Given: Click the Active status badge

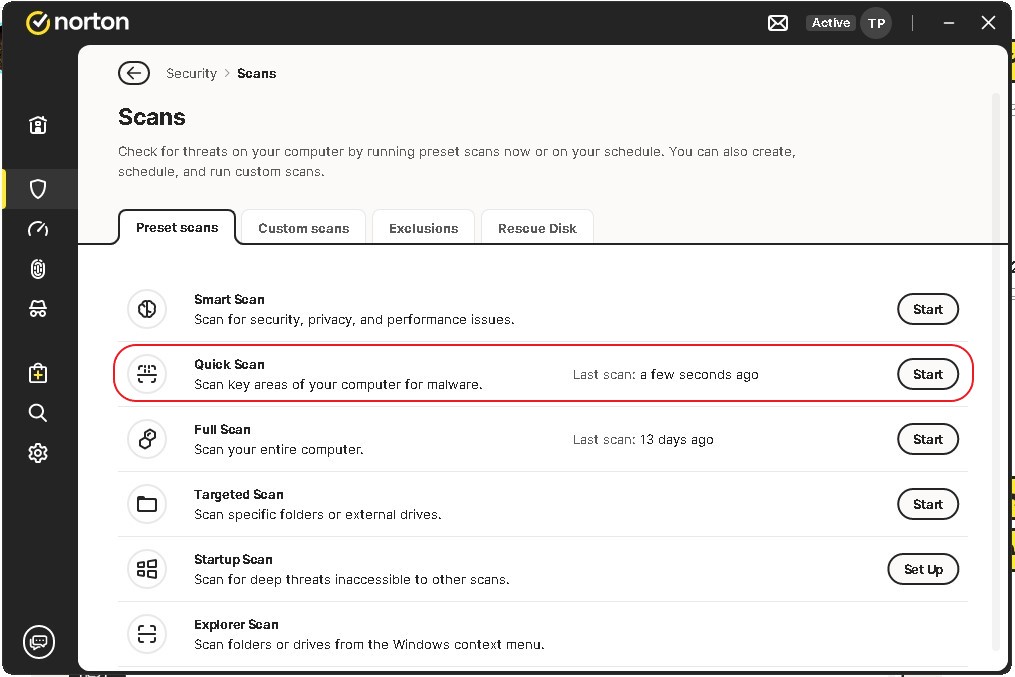Looking at the screenshot, I should pyautogui.click(x=831, y=23).
